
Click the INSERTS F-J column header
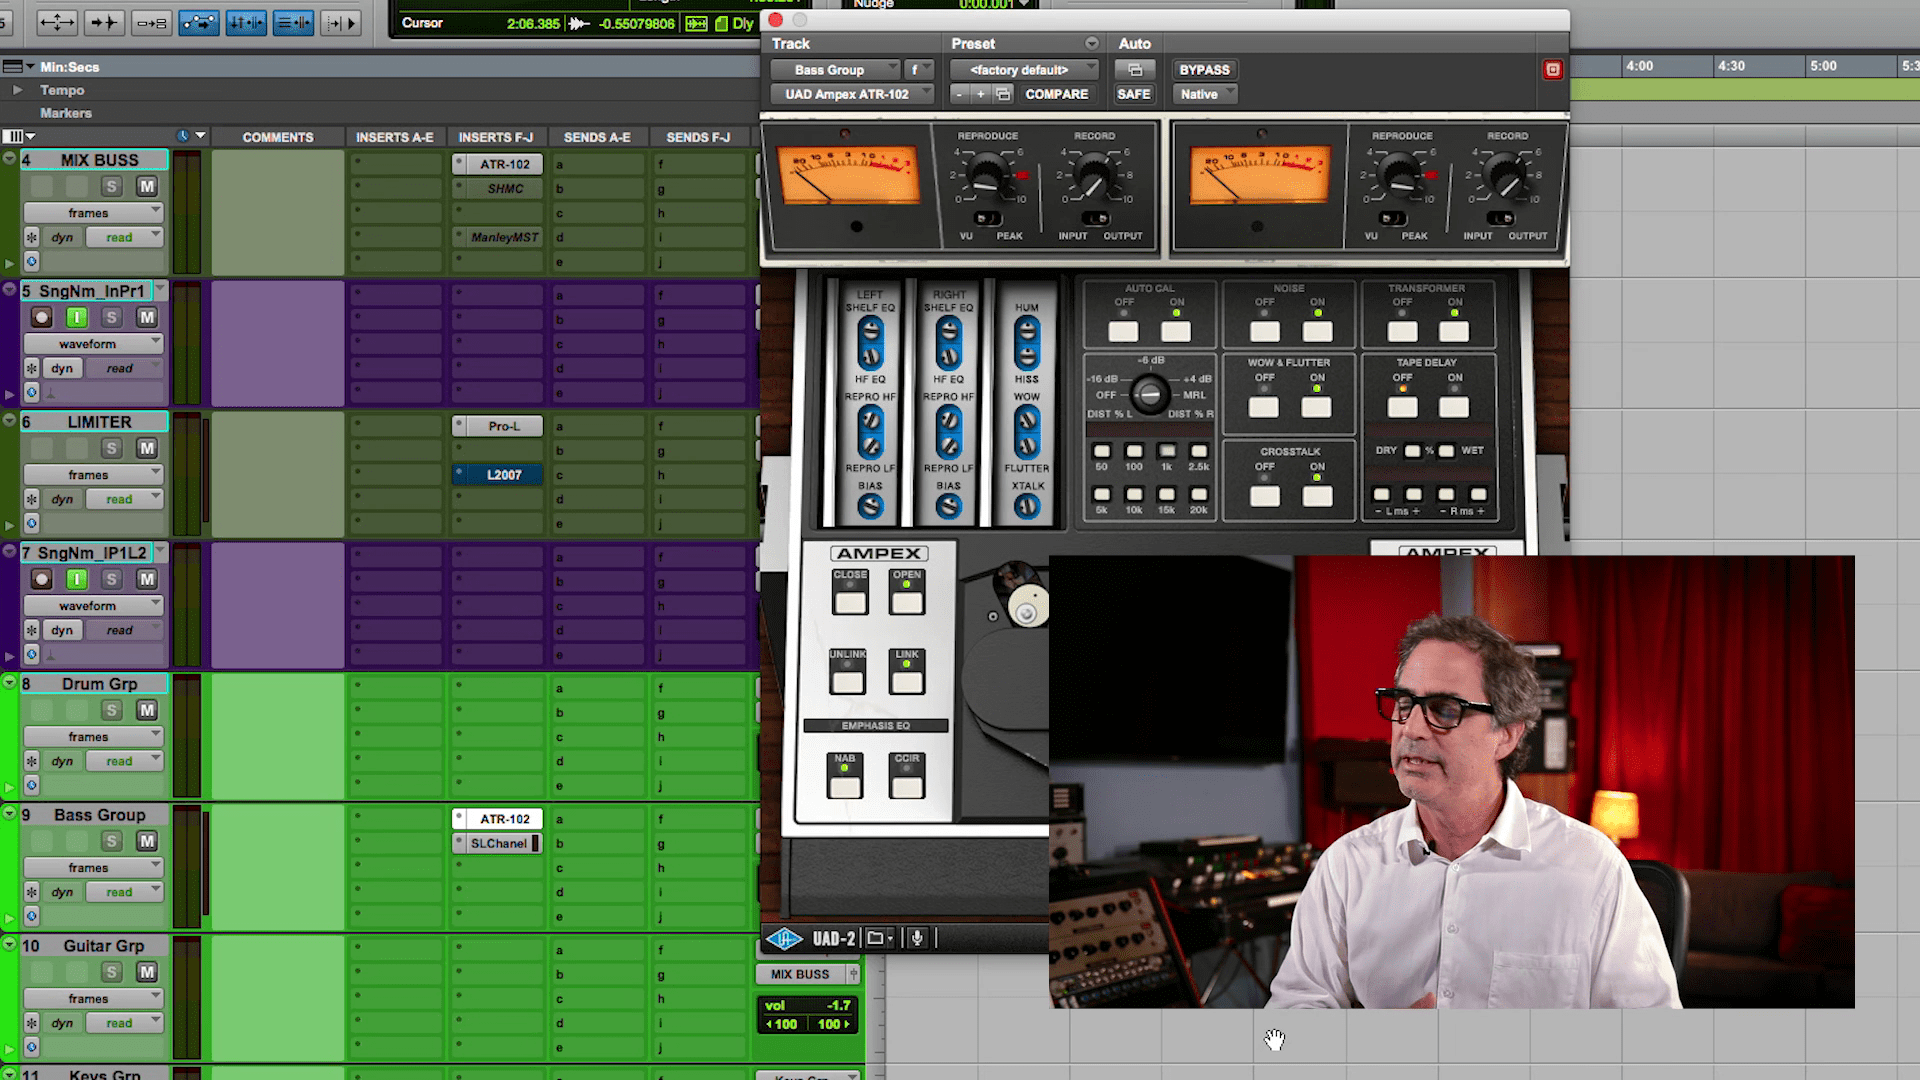coord(496,137)
